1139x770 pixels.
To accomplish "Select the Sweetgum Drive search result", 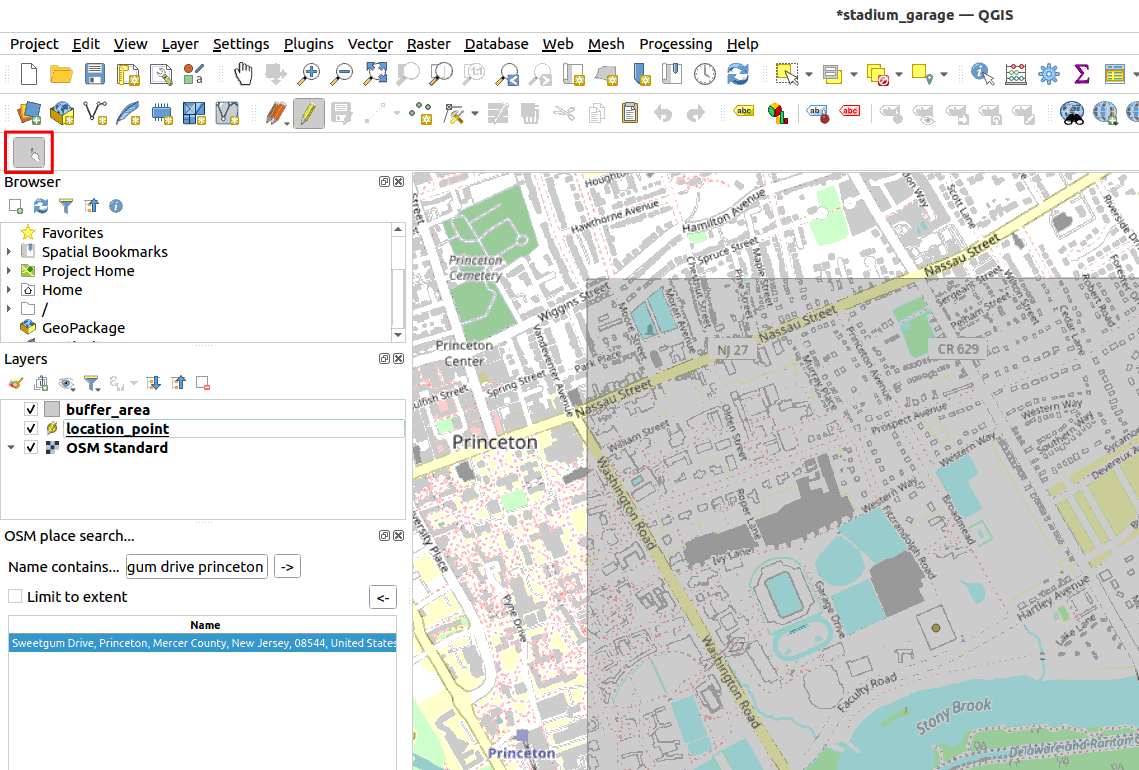I will click(x=203, y=643).
